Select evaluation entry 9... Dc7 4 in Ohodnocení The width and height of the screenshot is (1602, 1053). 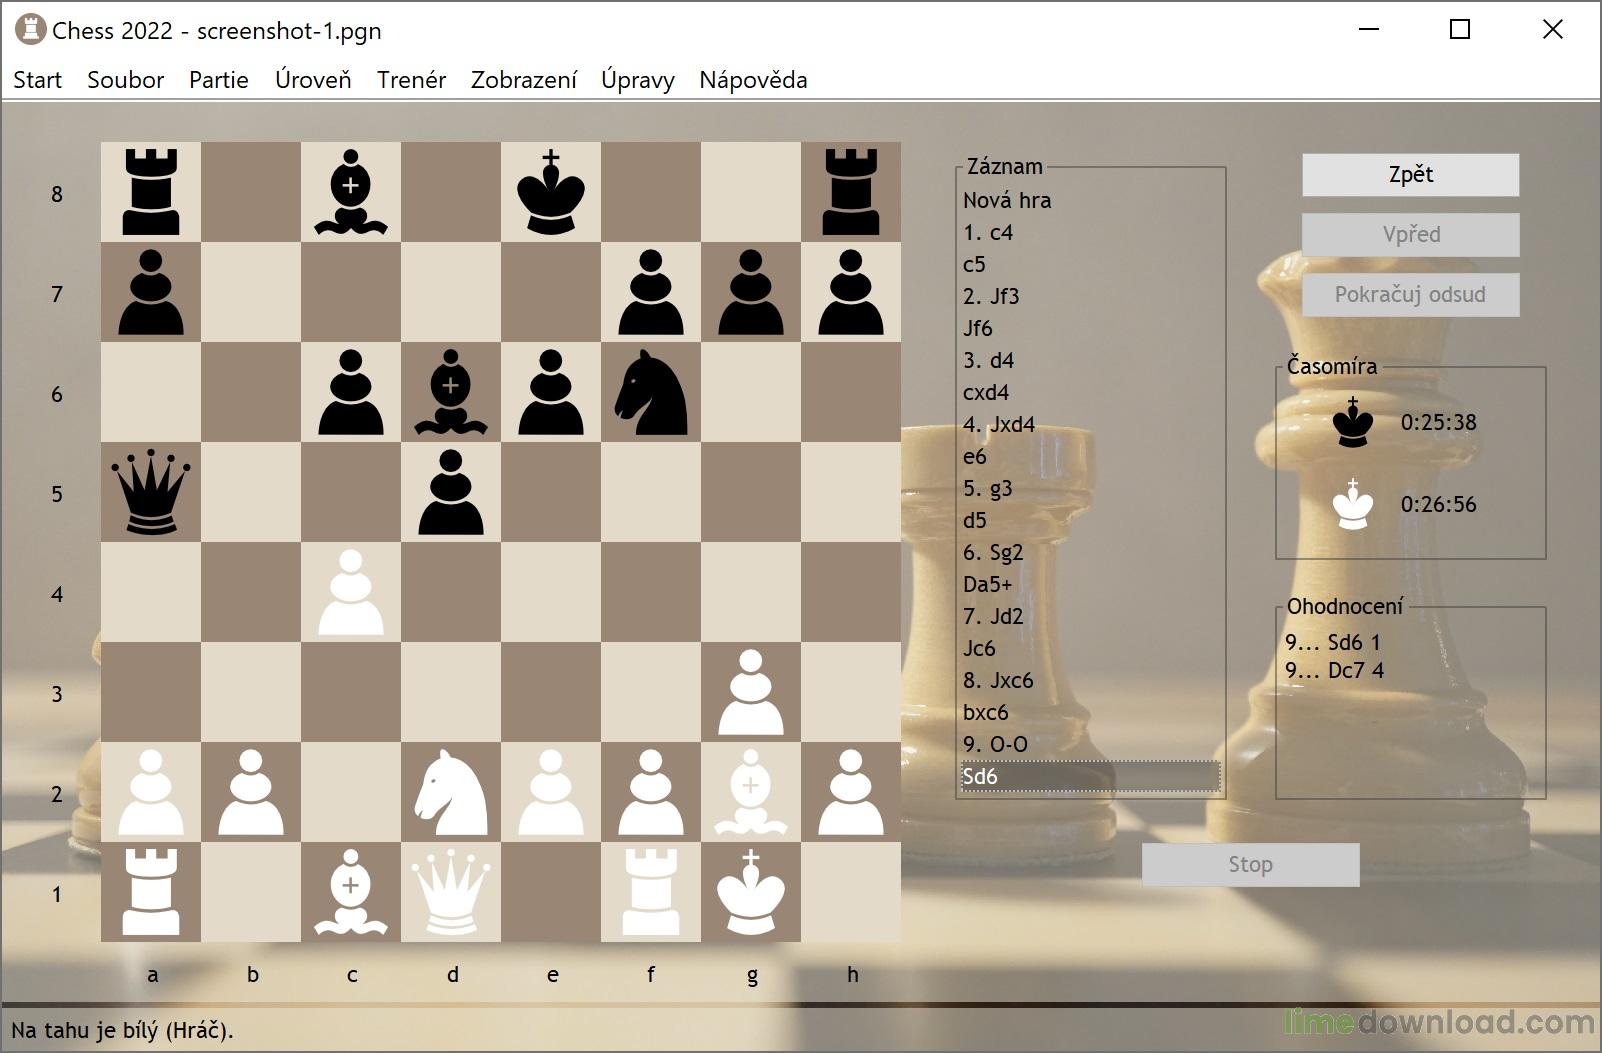point(1335,671)
